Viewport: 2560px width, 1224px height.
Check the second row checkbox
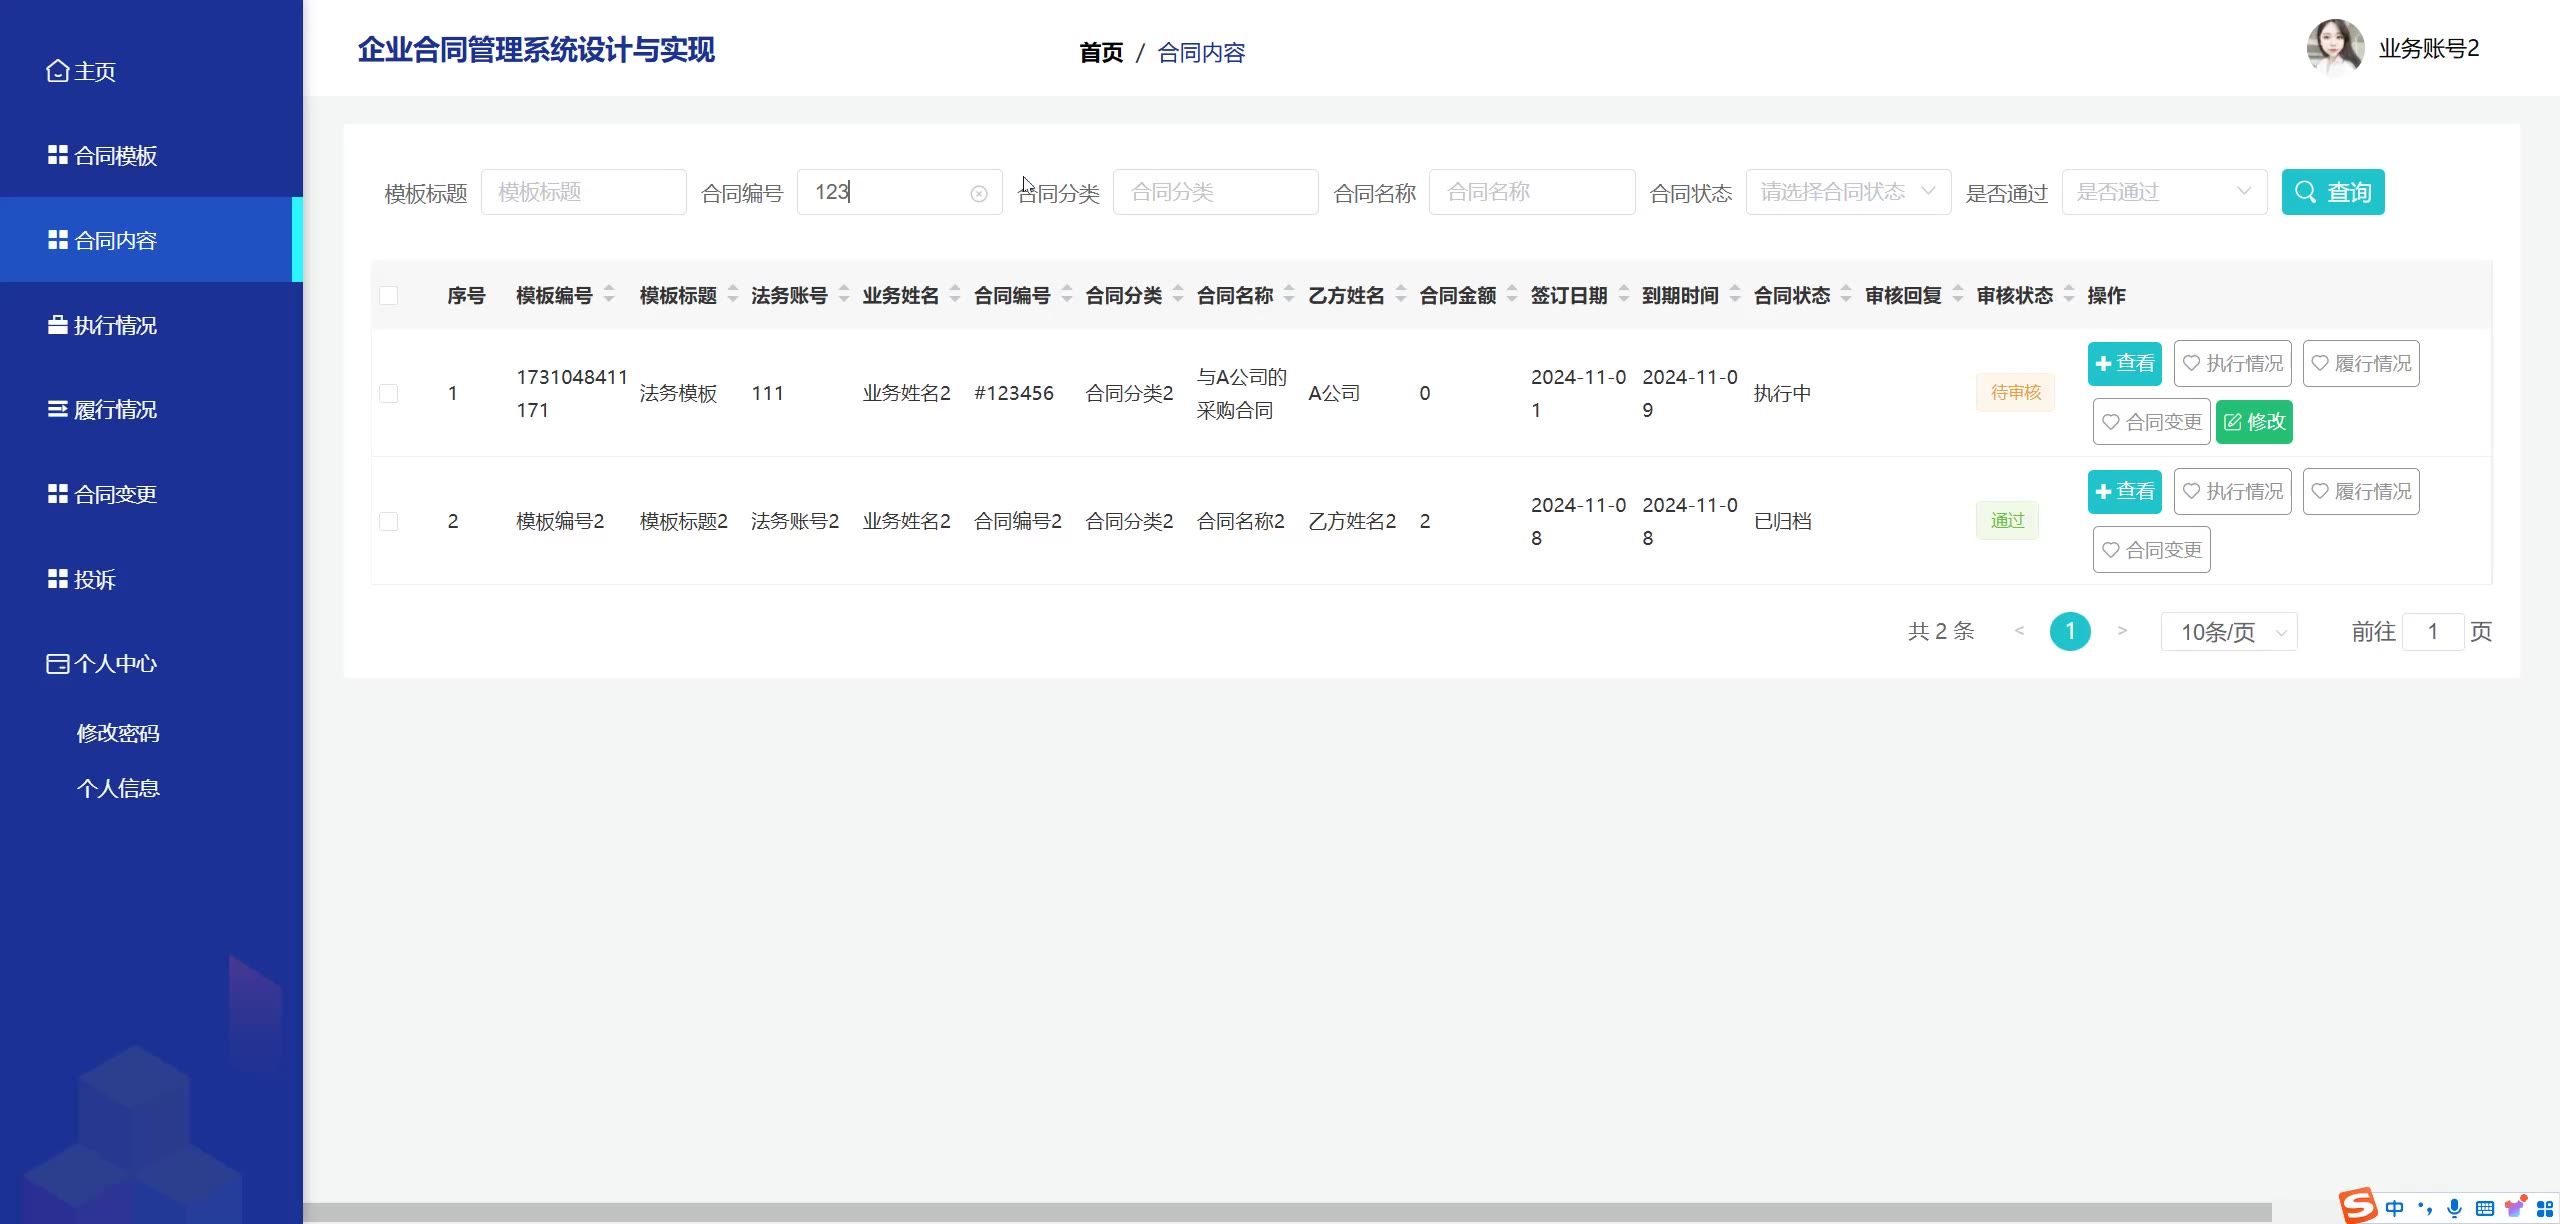[x=389, y=522]
